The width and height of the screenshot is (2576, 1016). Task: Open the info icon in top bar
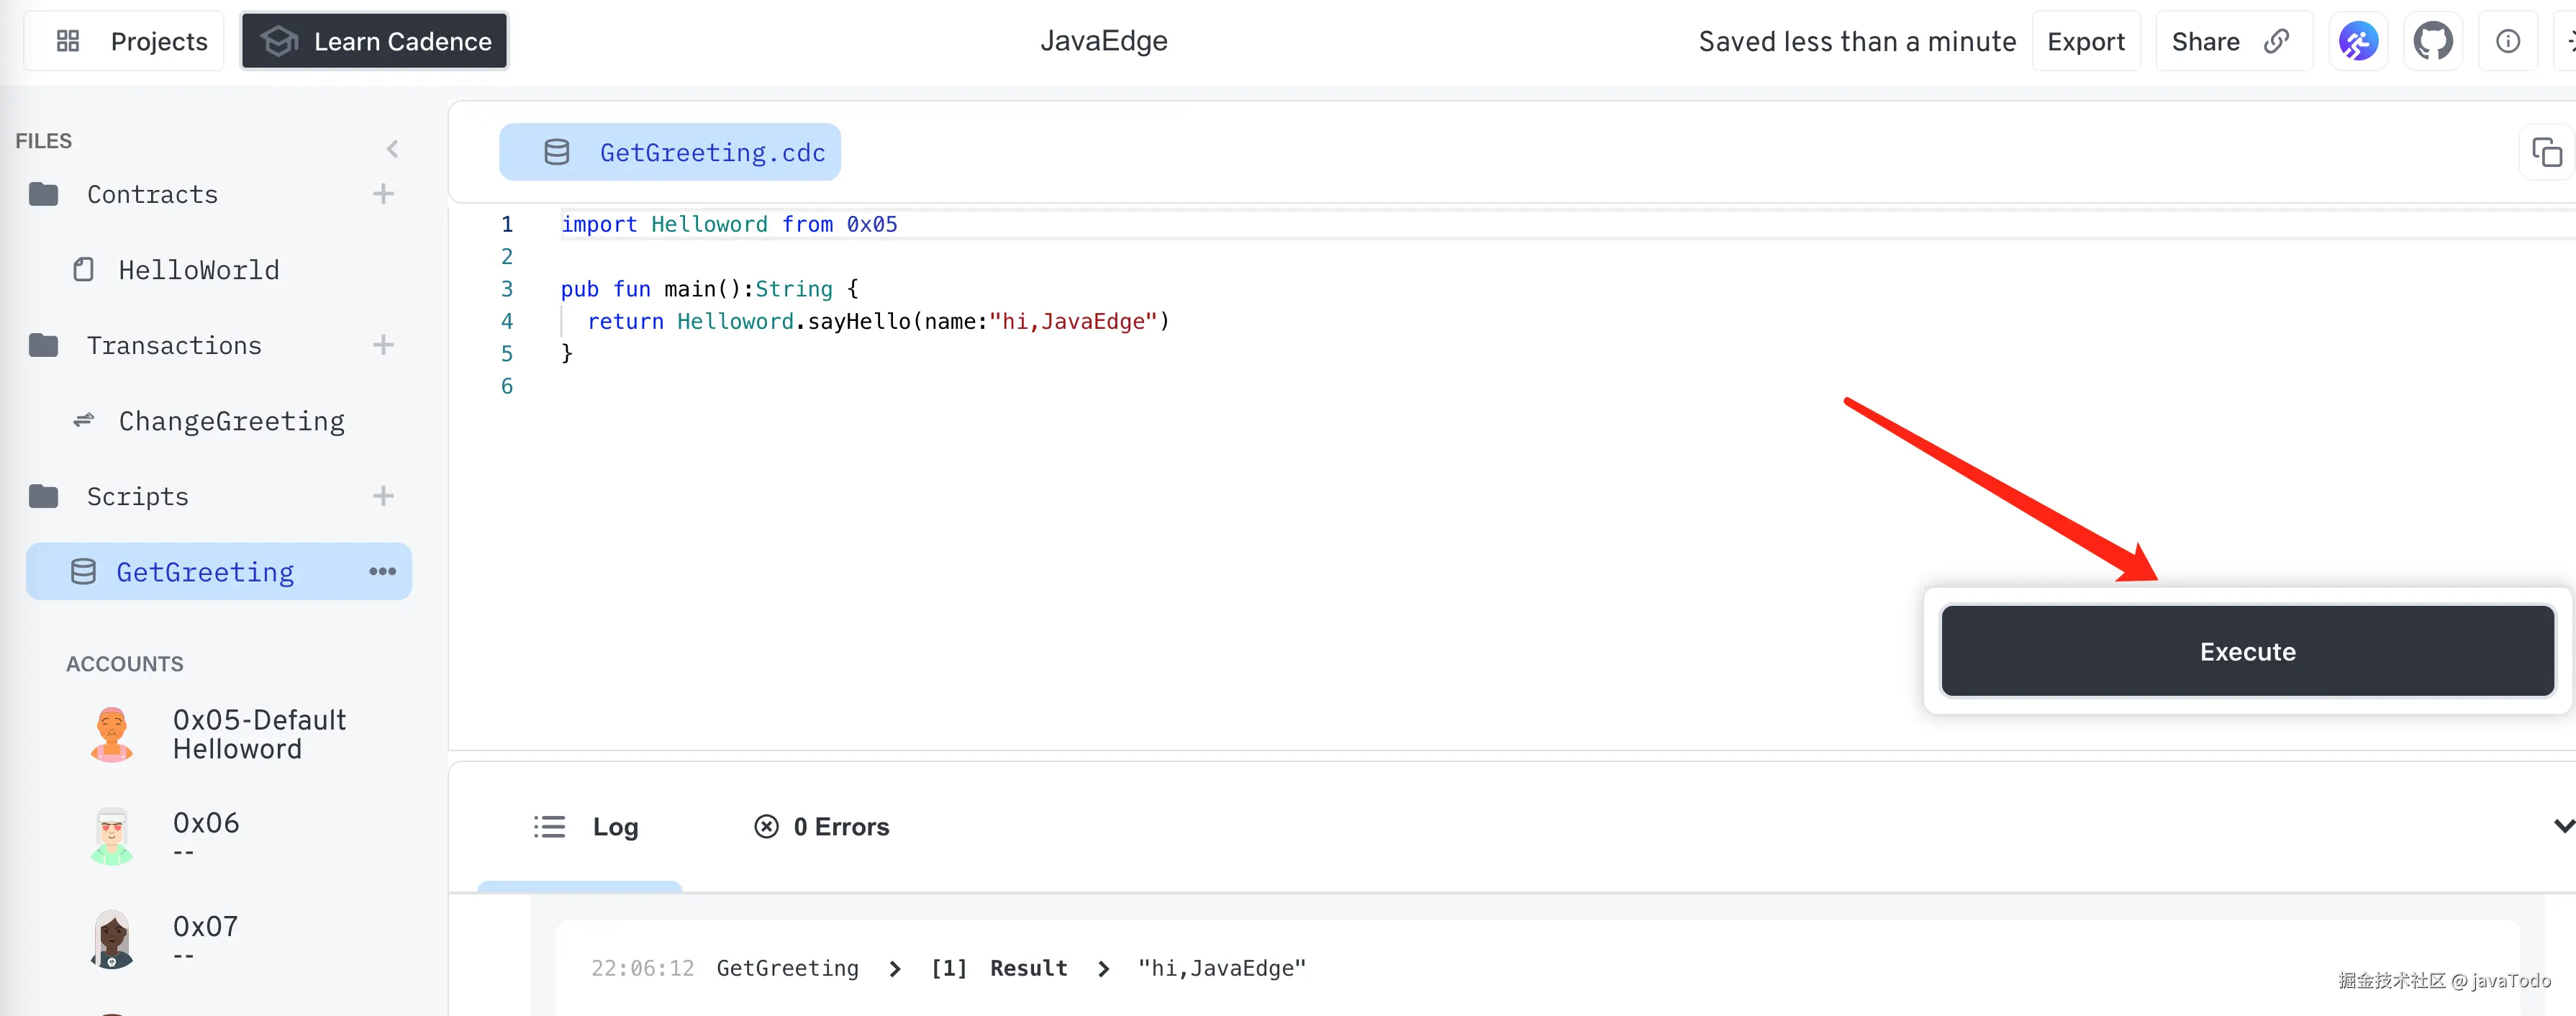tap(2507, 41)
